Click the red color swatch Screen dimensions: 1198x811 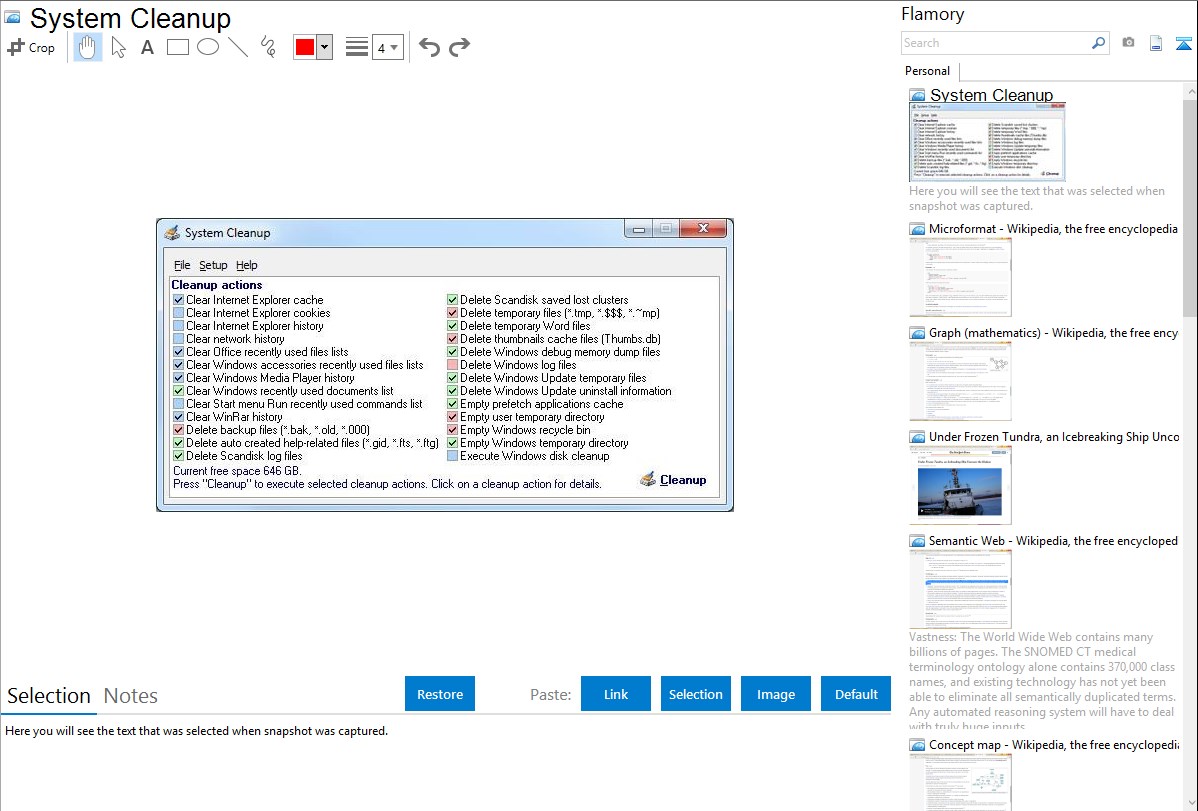point(305,47)
